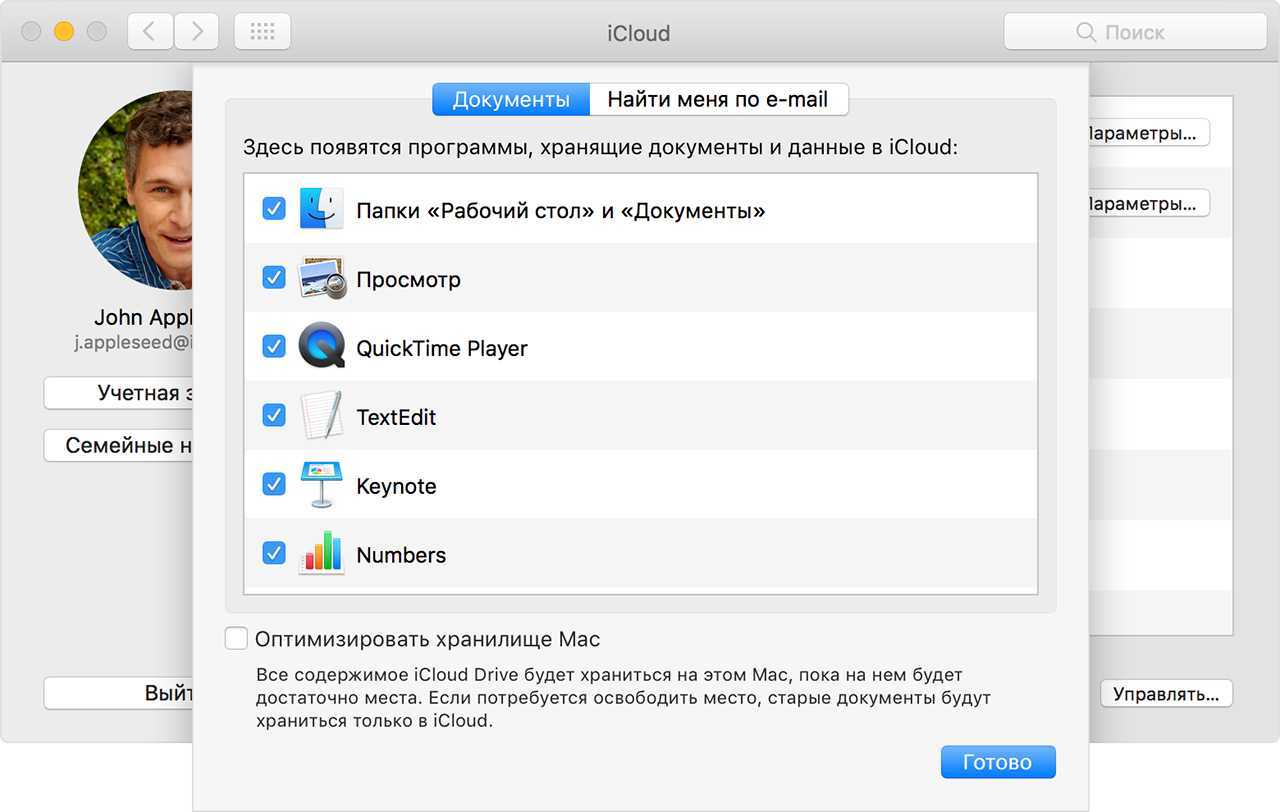The image size is (1280, 812).
Task: Click the Keynote app icon
Action: [x=321, y=485]
